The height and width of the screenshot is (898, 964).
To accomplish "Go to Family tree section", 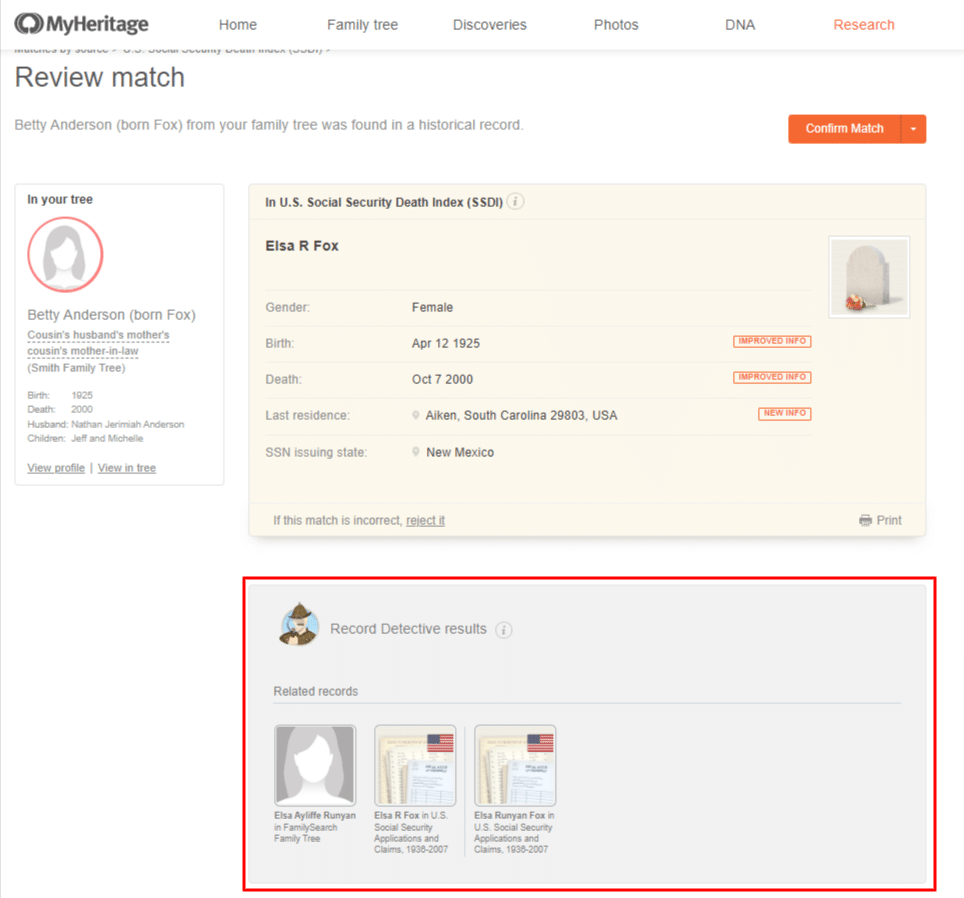I will tap(362, 25).
